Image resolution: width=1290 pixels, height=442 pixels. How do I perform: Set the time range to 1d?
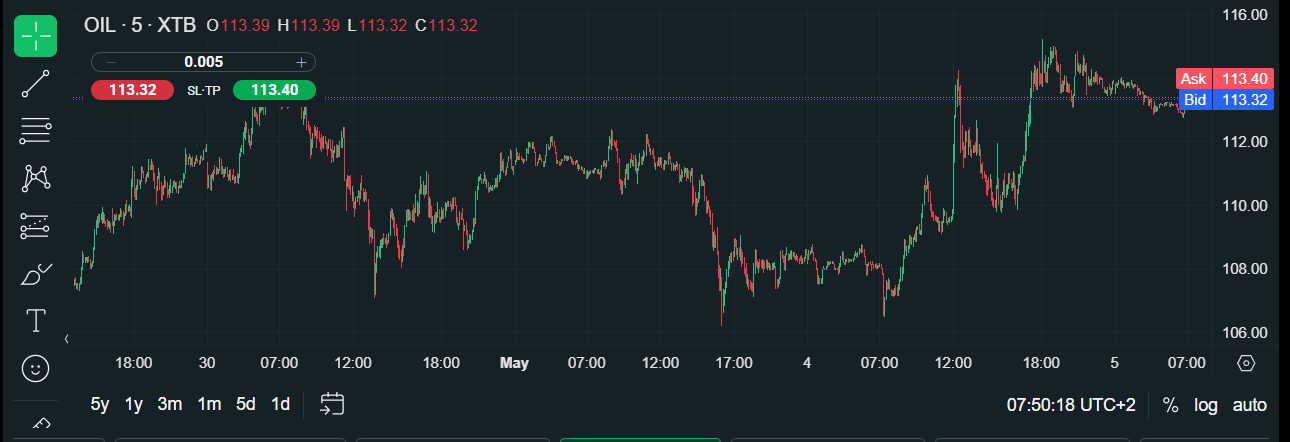pos(281,404)
